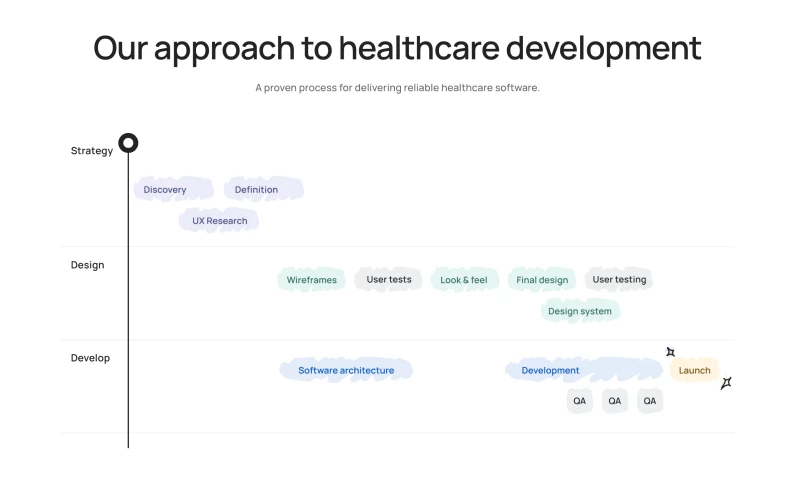Screen dimensions: 800x480
Task: Click the Design system tag
Action: click(580, 311)
